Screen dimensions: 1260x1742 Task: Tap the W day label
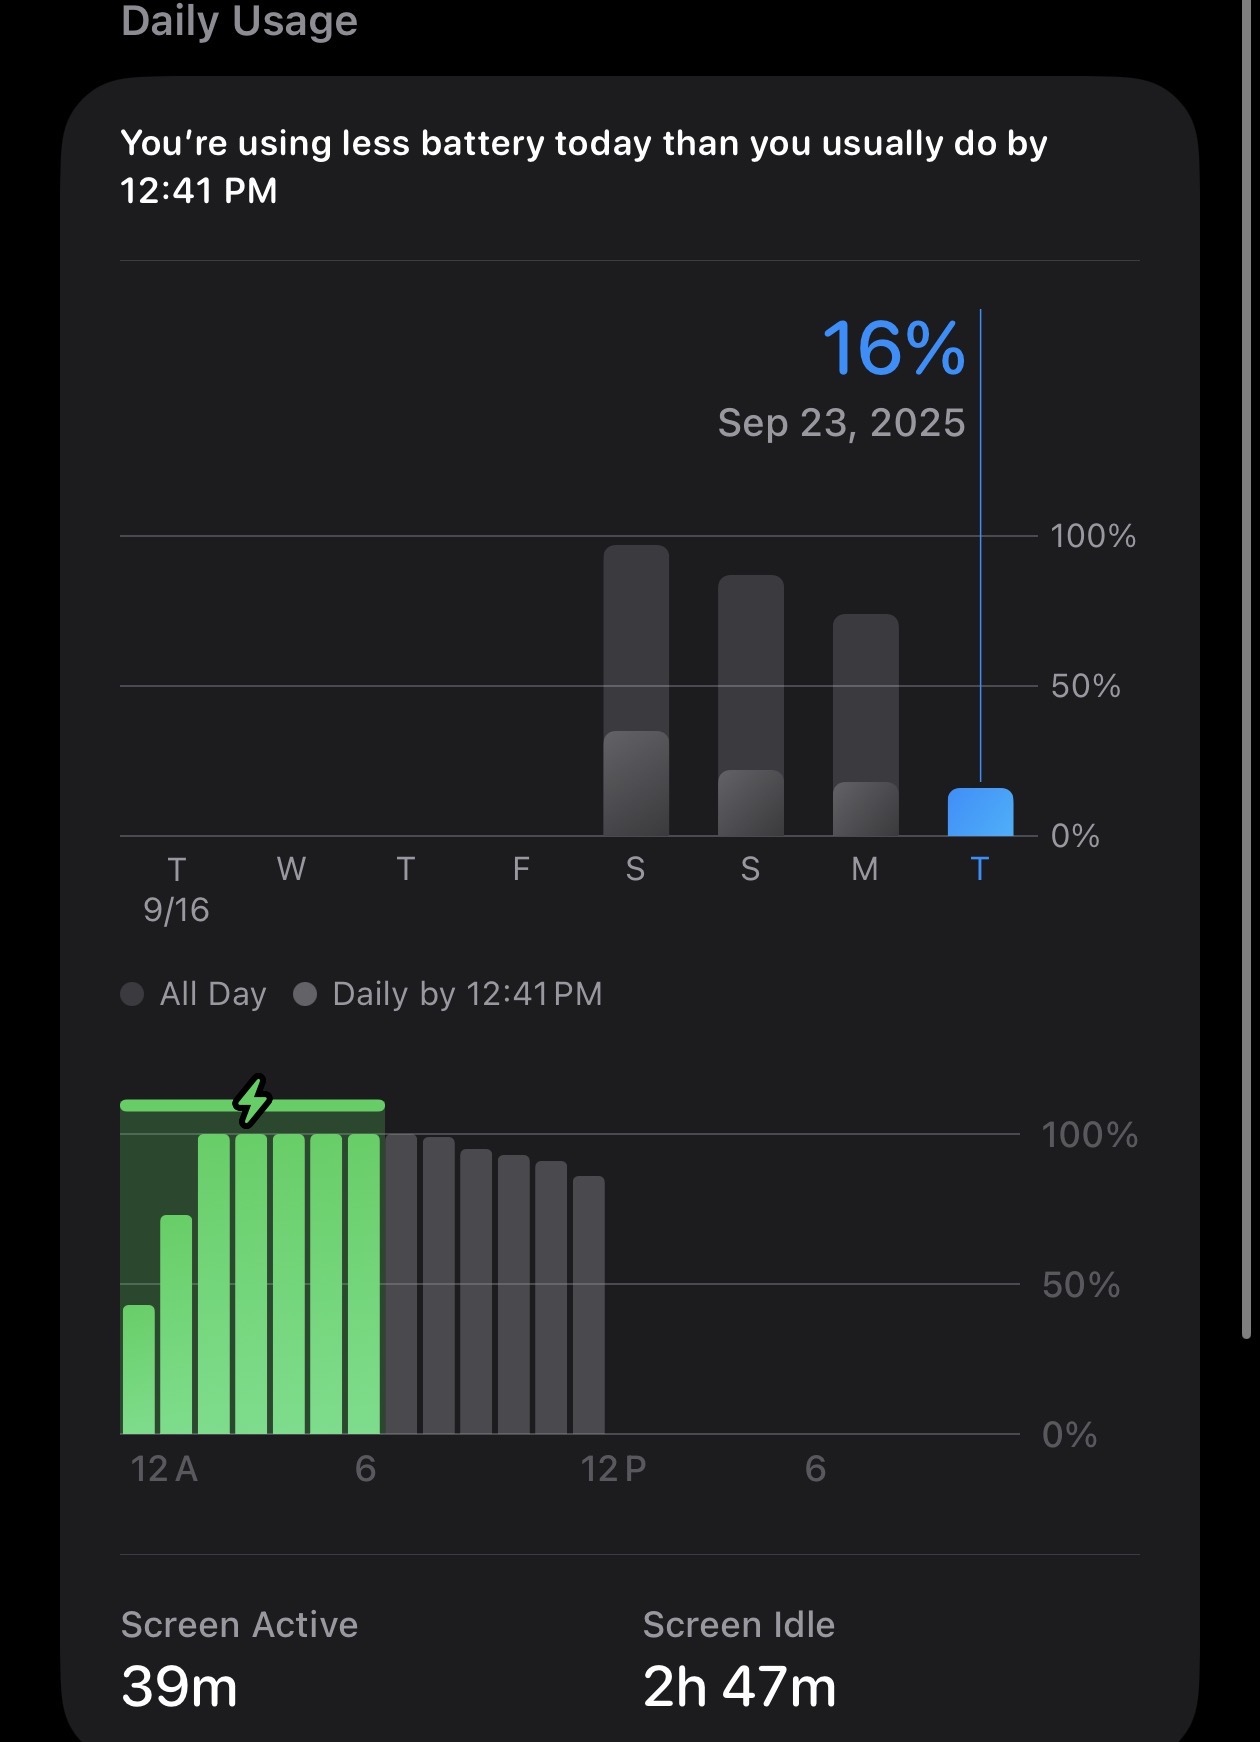click(291, 869)
